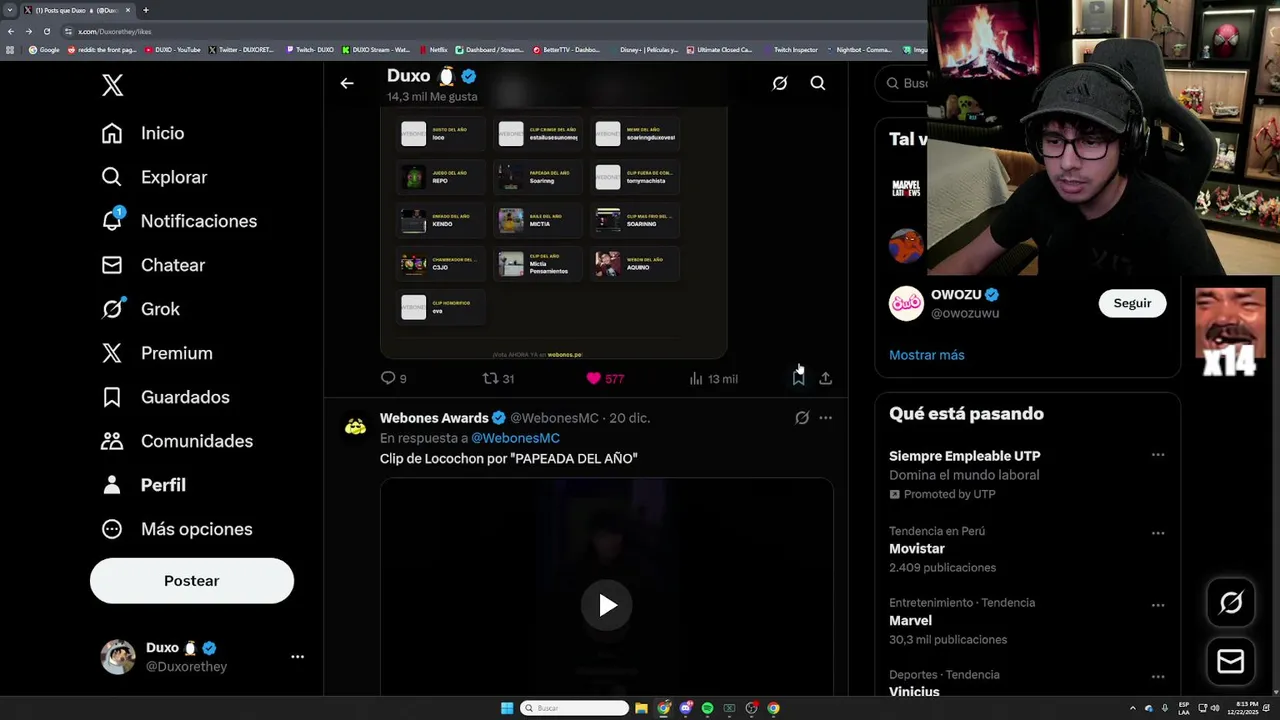Open the Explorar page
The height and width of the screenshot is (720, 1280).
[154, 177]
